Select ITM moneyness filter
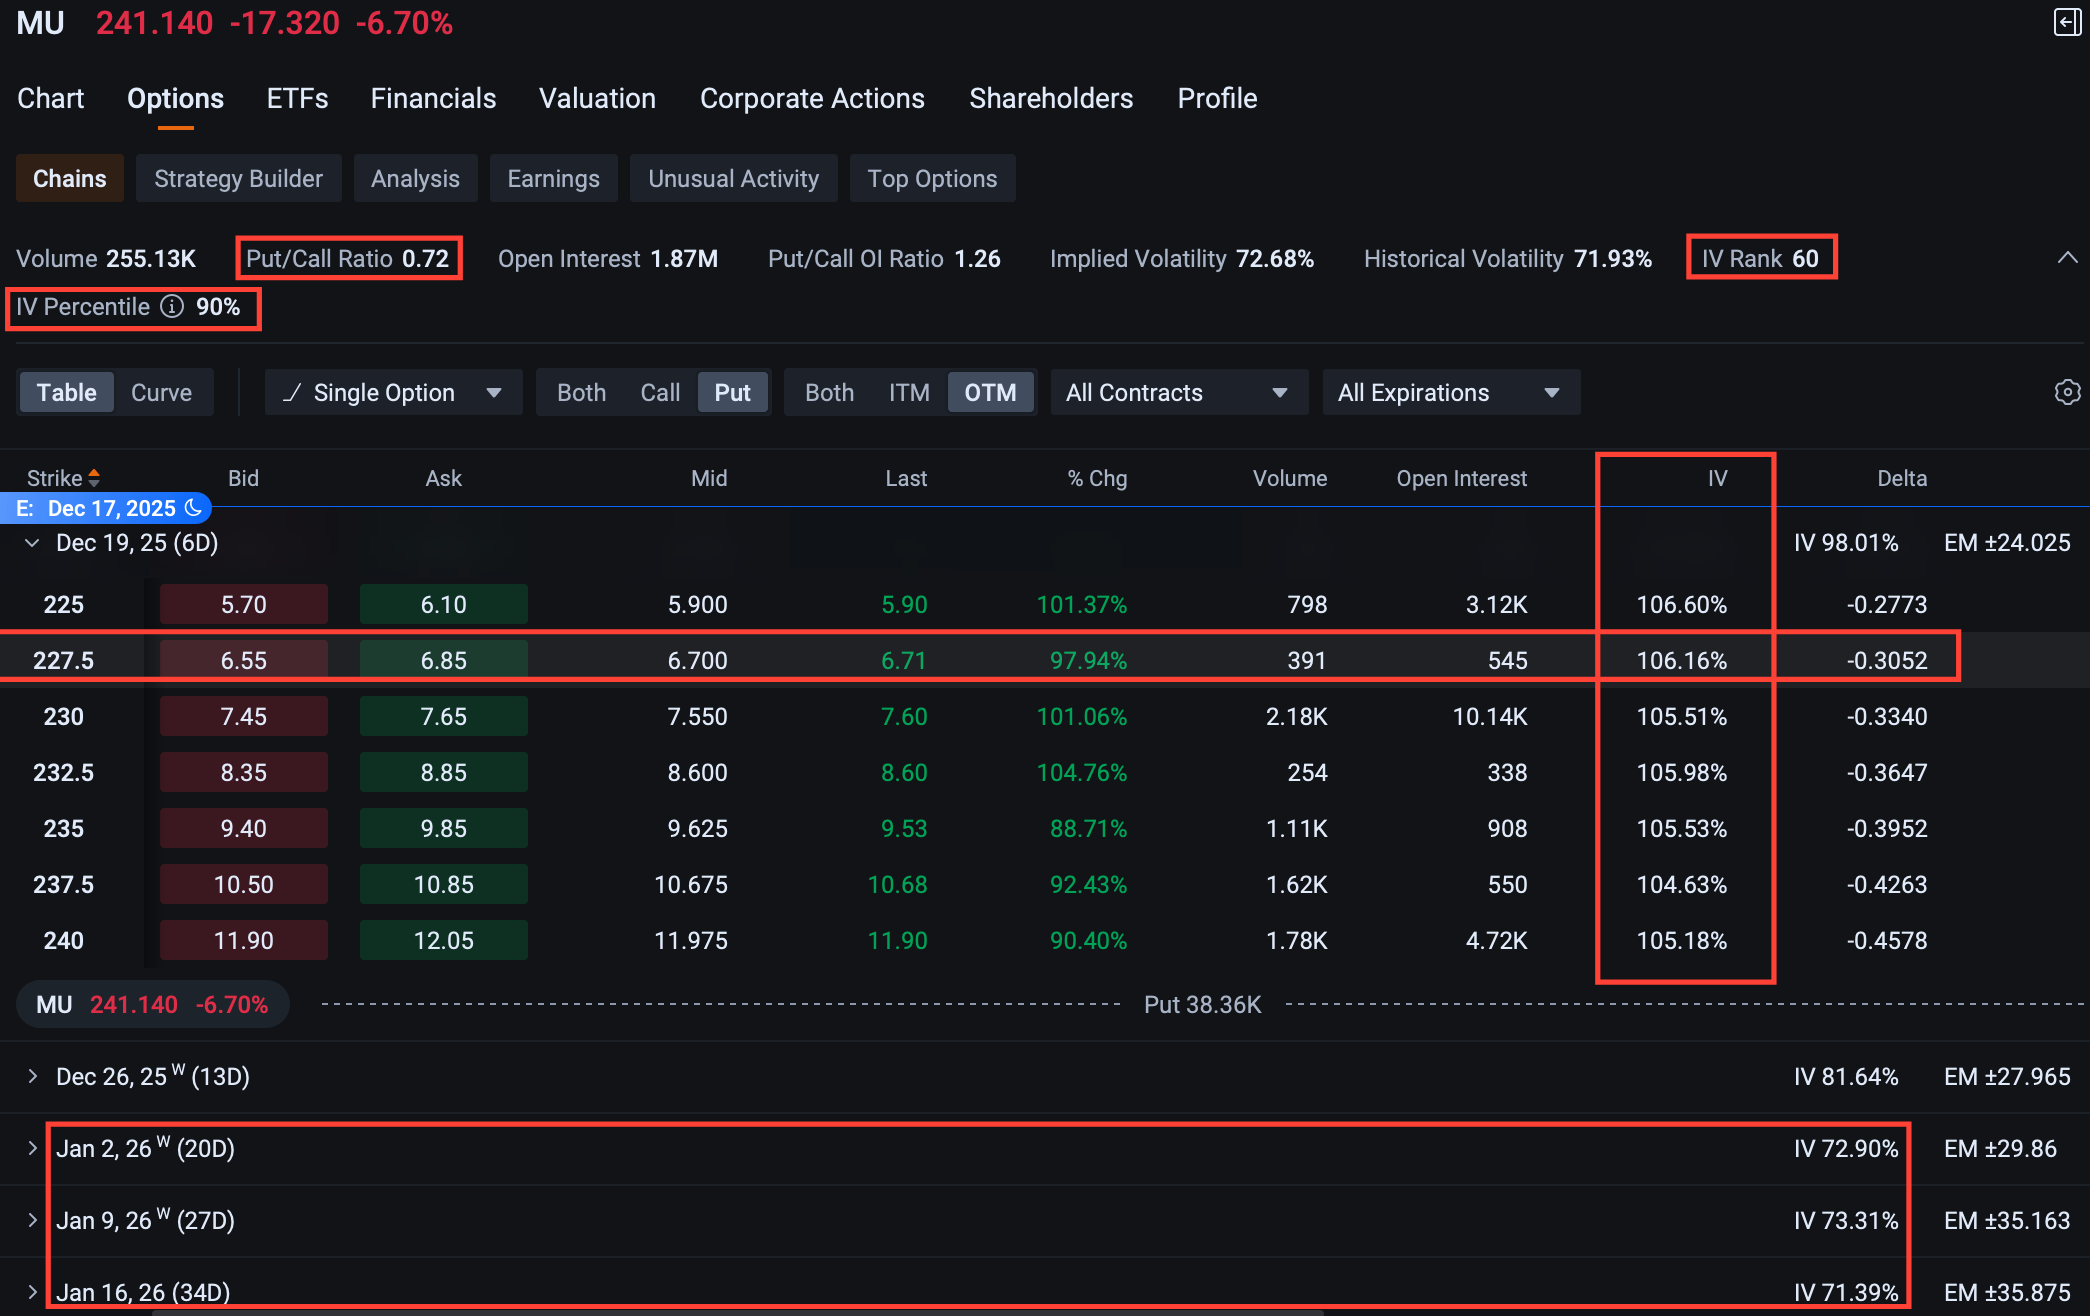 point(908,393)
